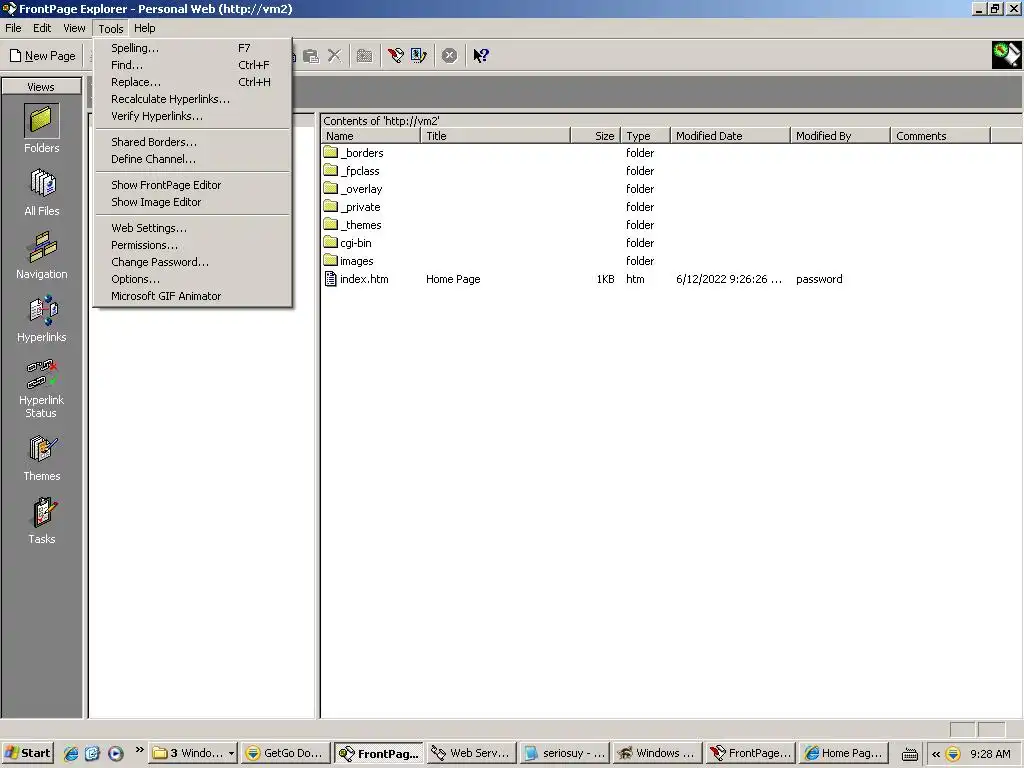This screenshot has width=1024, height=768.
Task: Open the Help menu
Action: (x=144, y=28)
